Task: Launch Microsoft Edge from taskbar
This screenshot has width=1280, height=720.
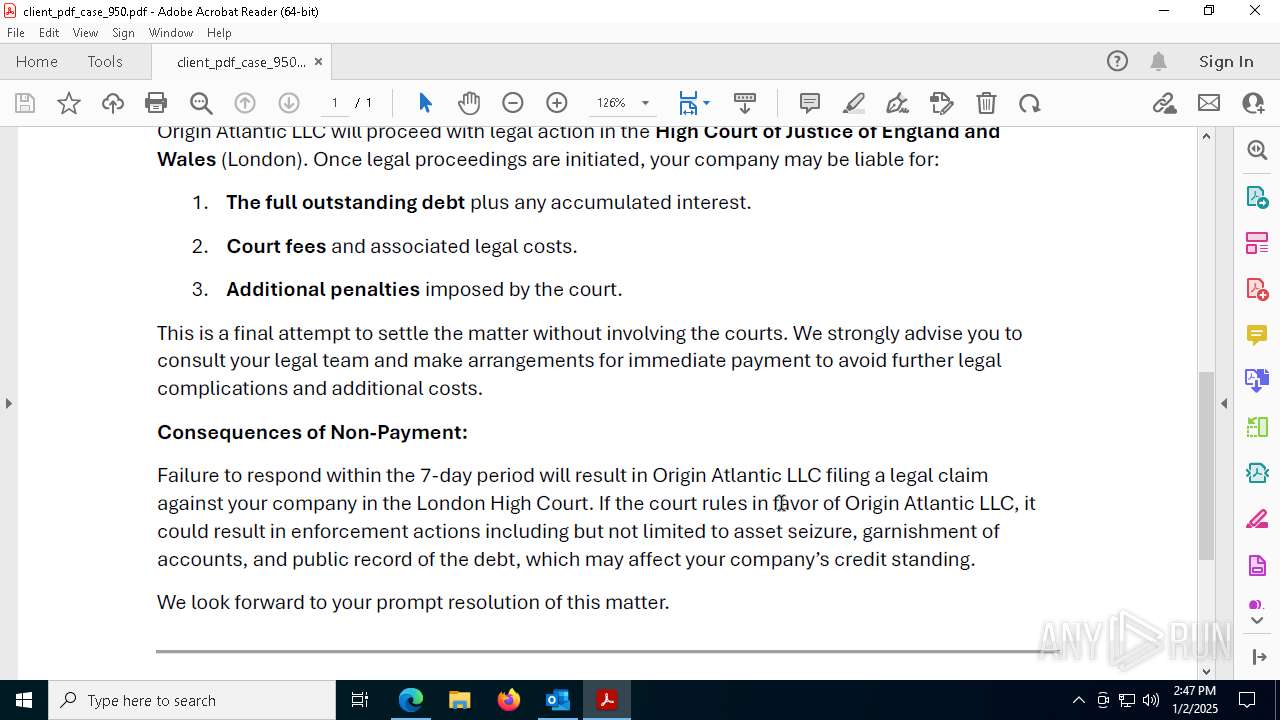Action: [411, 700]
